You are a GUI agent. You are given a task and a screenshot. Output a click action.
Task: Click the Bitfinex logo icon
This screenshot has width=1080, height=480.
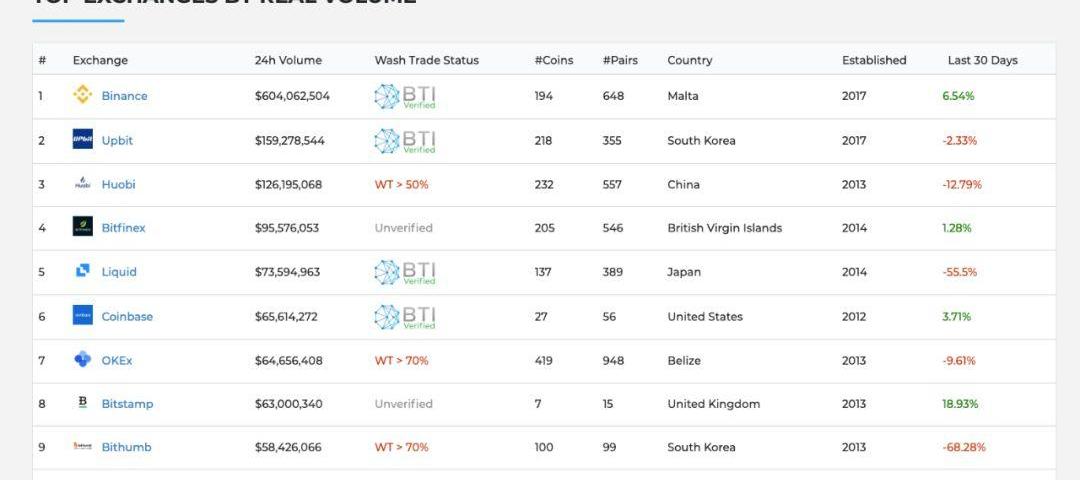click(x=83, y=227)
